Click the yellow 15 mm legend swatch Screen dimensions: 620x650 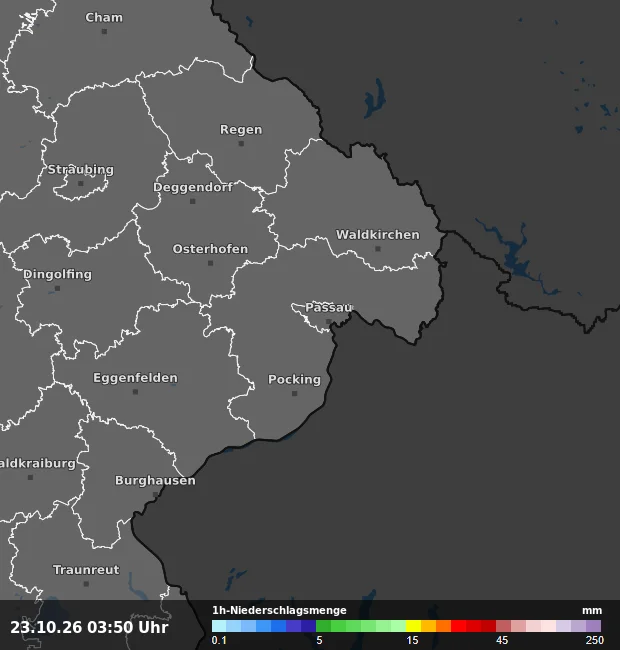pos(413,626)
